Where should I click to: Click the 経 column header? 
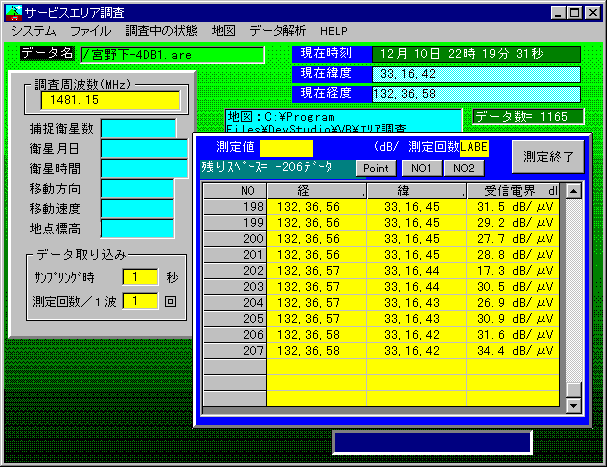[316, 191]
